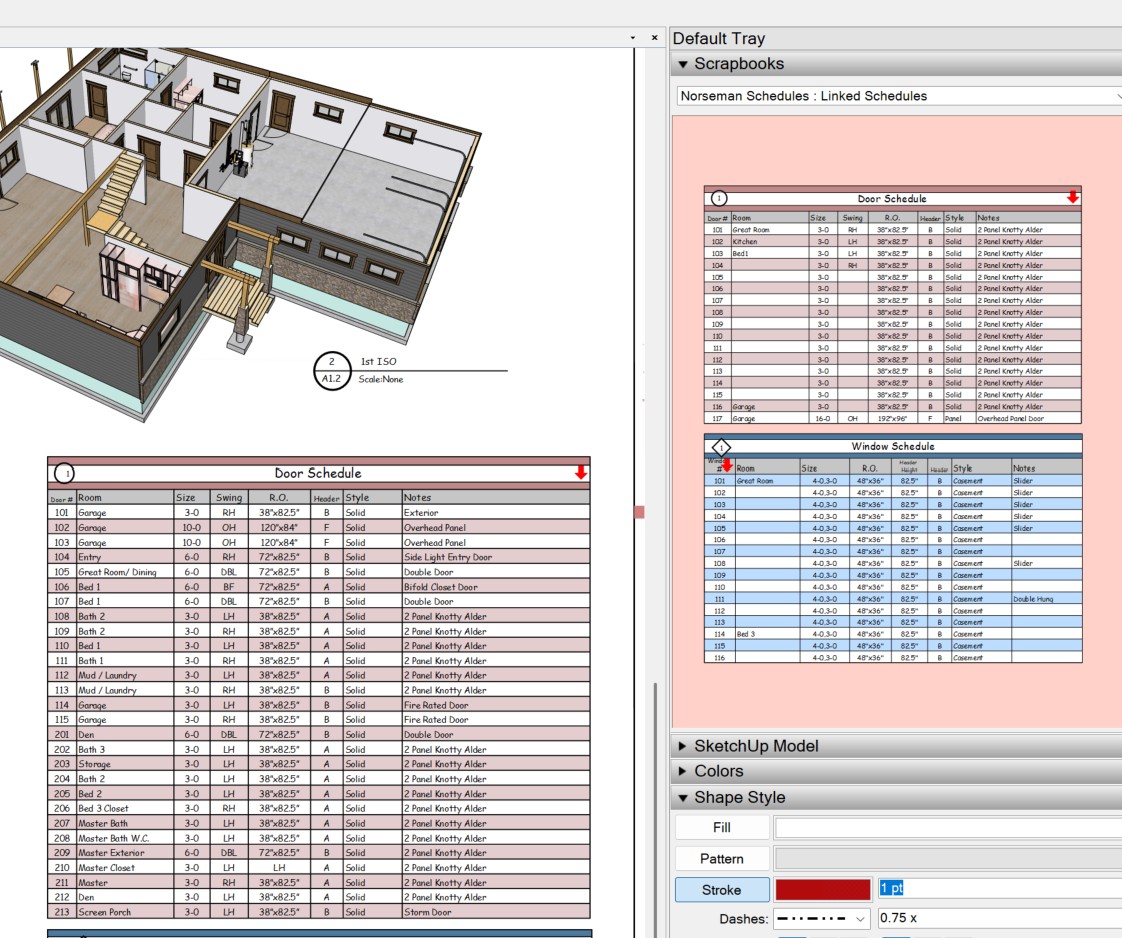Click the grey Pattern swatch
This screenshot has height=938, width=1122.
[x=948, y=859]
